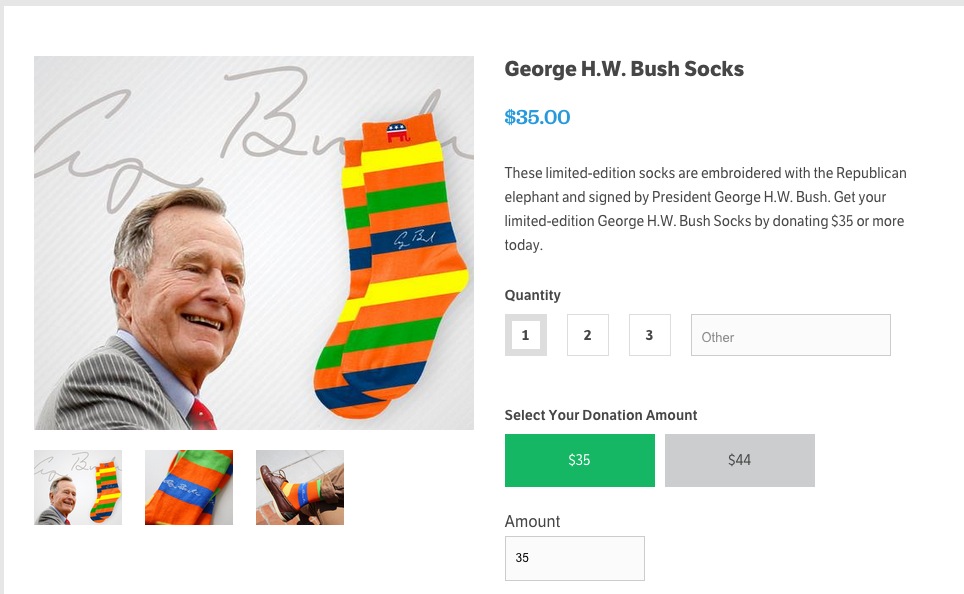Click the George H.W. Bush Socks title
Image resolution: width=964 pixels, height=594 pixels.
[624, 69]
